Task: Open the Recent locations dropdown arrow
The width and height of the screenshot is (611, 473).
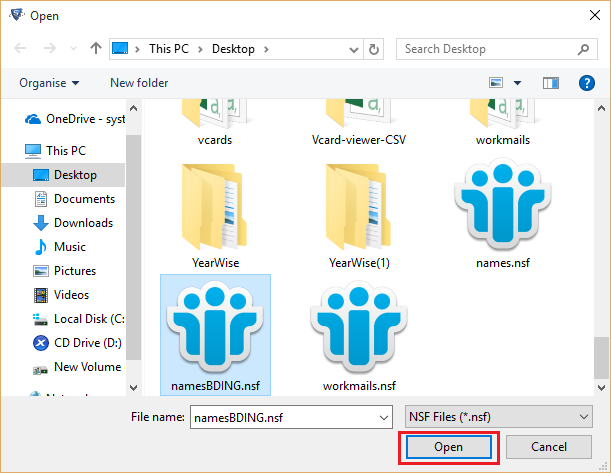Action: tap(73, 49)
